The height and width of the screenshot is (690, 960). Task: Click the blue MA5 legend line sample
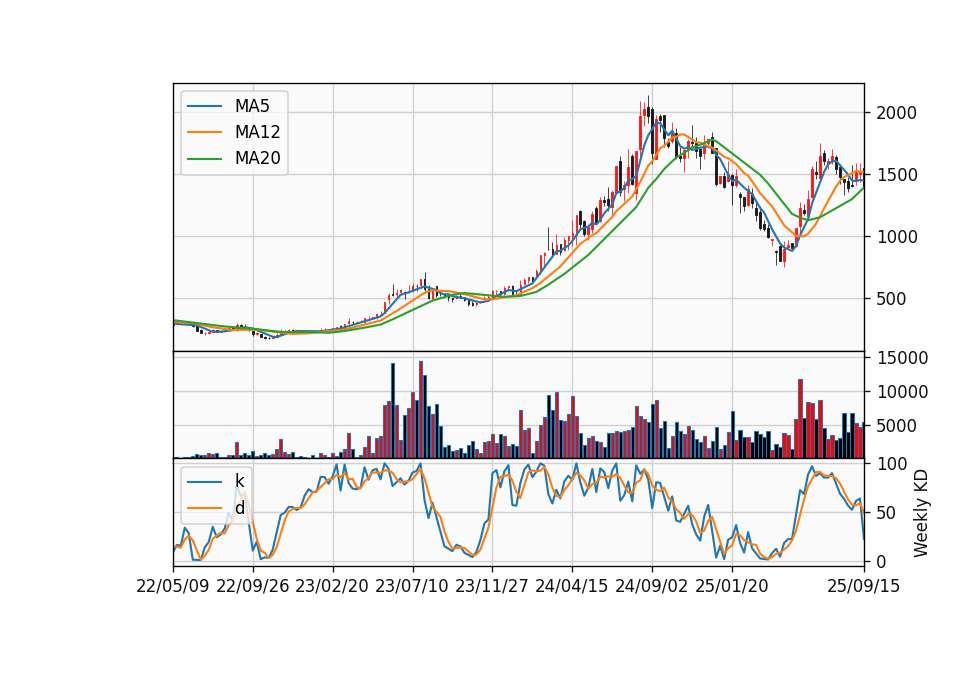click(x=204, y=106)
